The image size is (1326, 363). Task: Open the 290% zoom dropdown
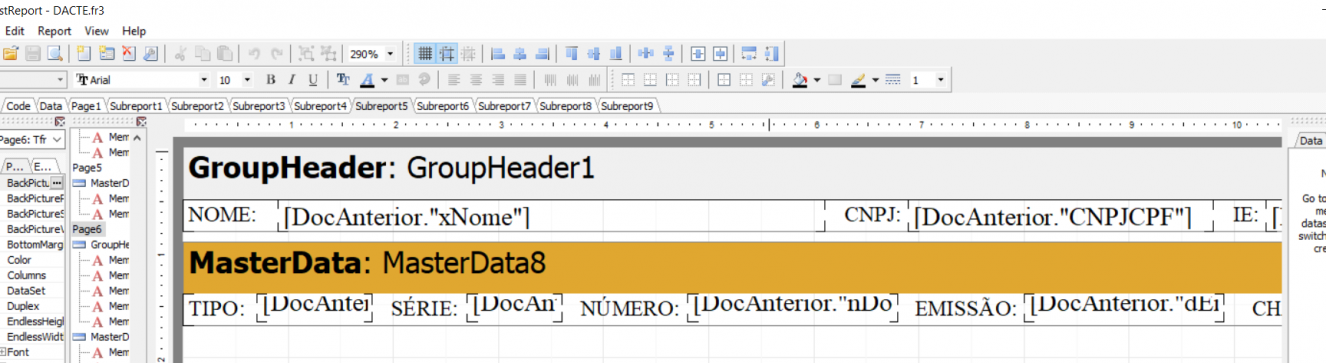pos(390,54)
